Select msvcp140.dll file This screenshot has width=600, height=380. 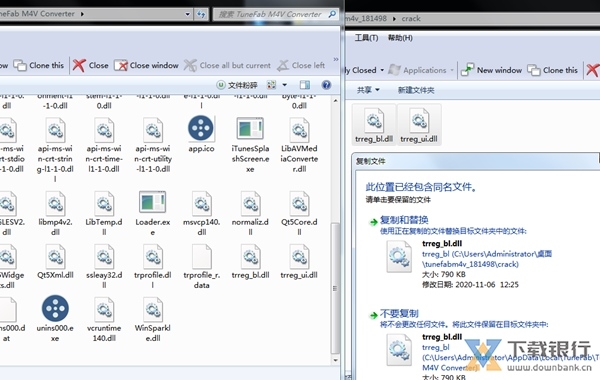click(202, 213)
